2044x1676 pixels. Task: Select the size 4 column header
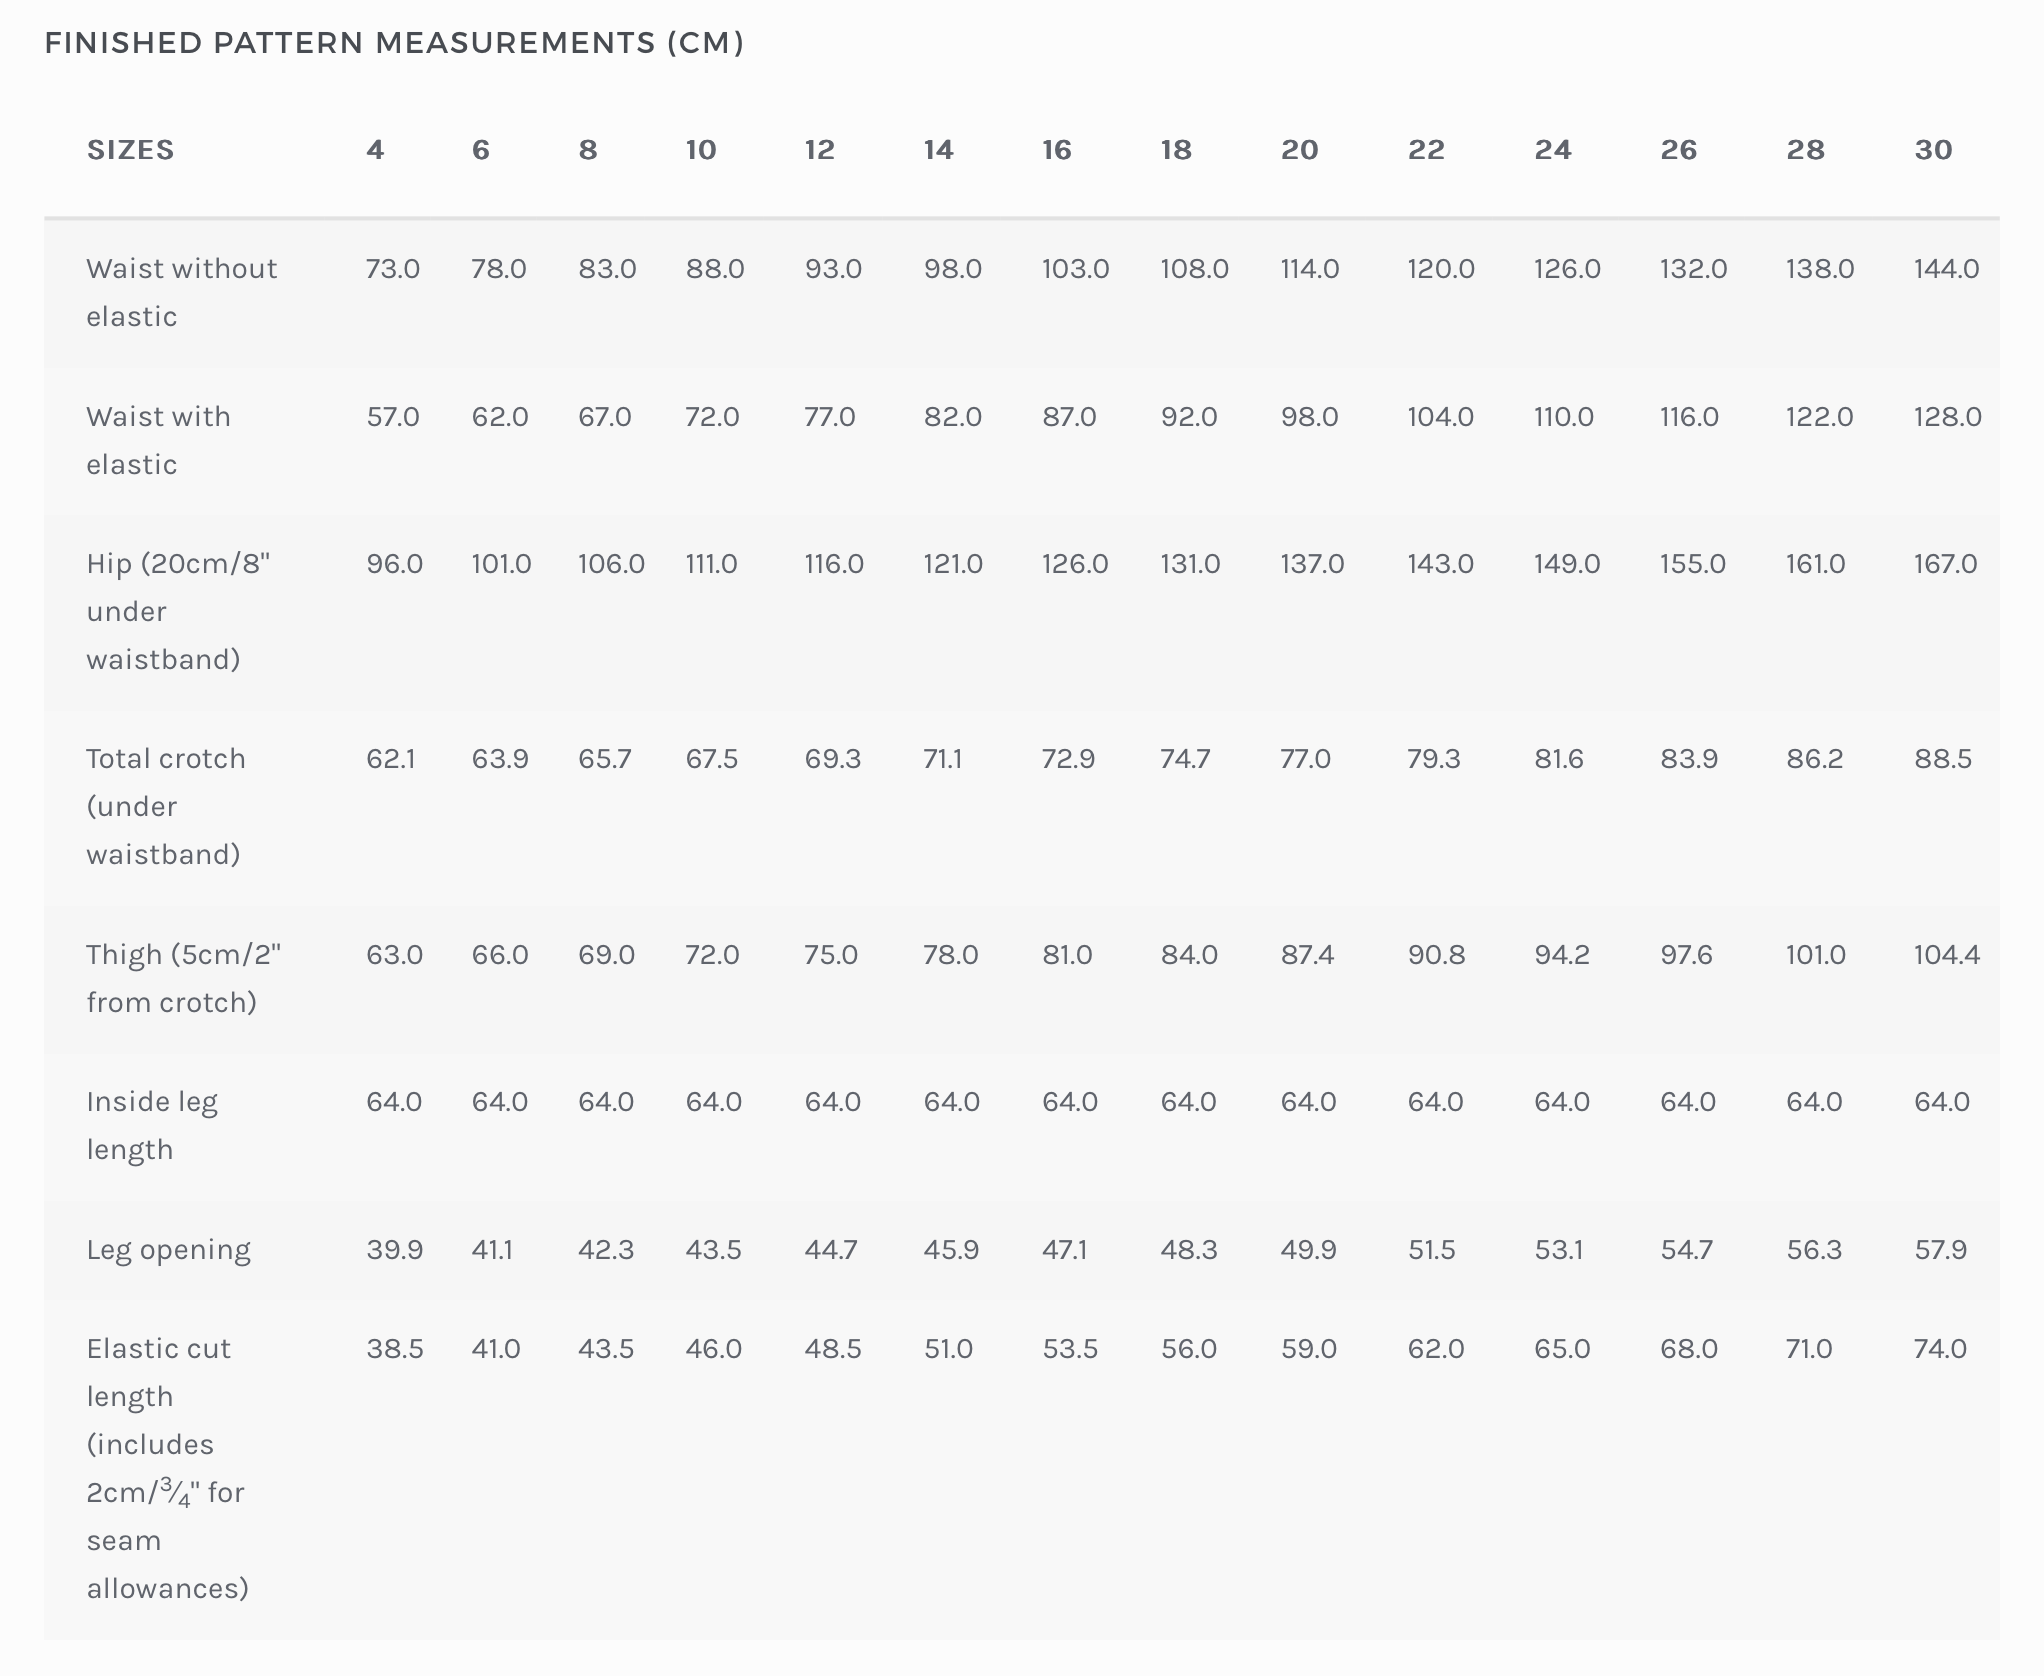pyautogui.click(x=375, y=150)
